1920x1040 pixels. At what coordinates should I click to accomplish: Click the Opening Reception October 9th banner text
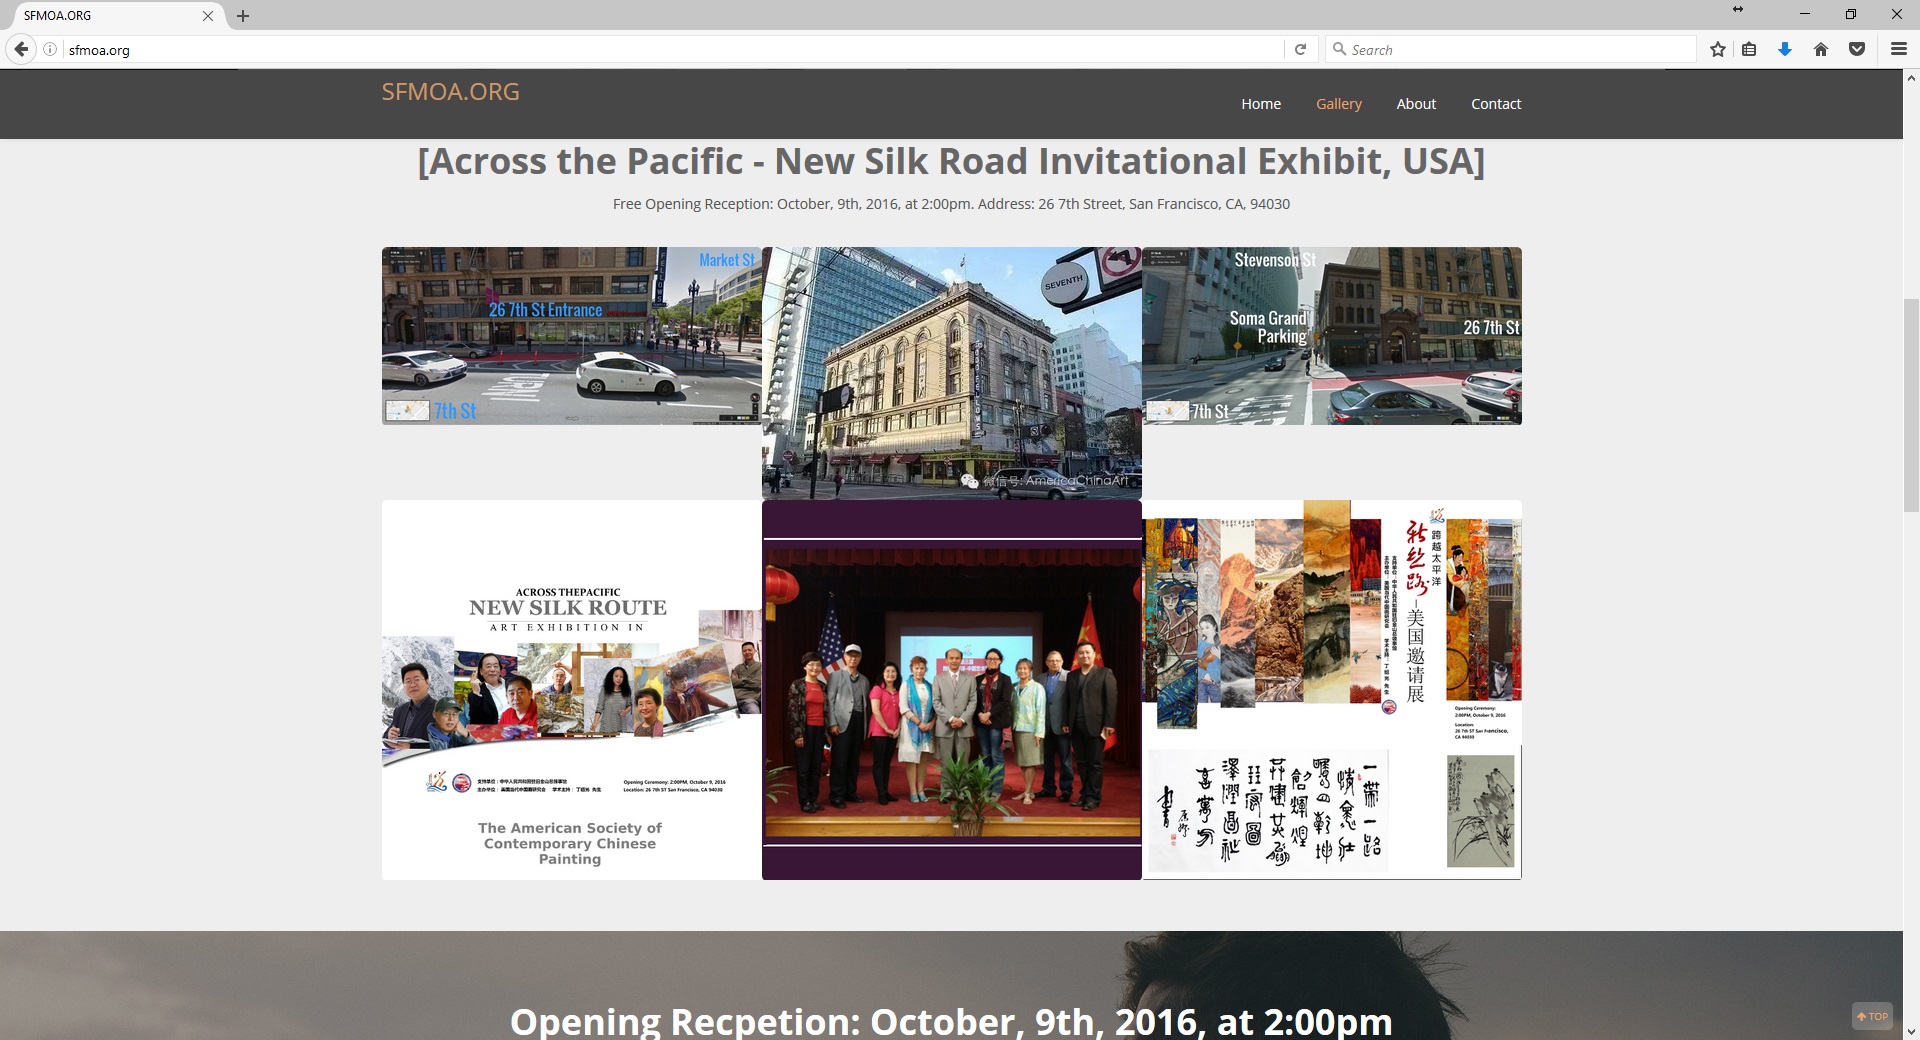[x=951, y=1021]
